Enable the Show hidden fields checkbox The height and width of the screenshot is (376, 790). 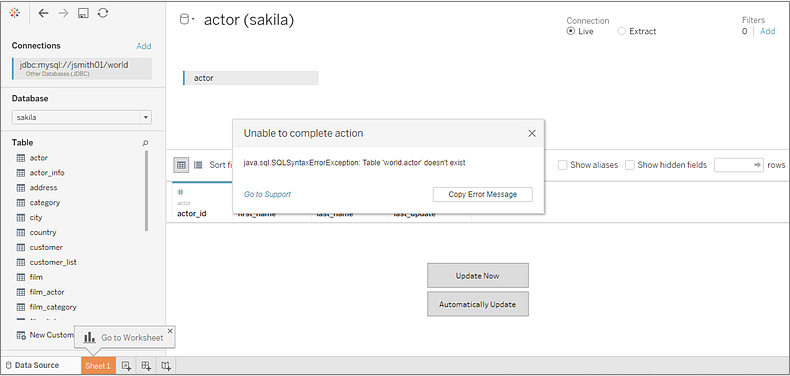coord(630,165)
